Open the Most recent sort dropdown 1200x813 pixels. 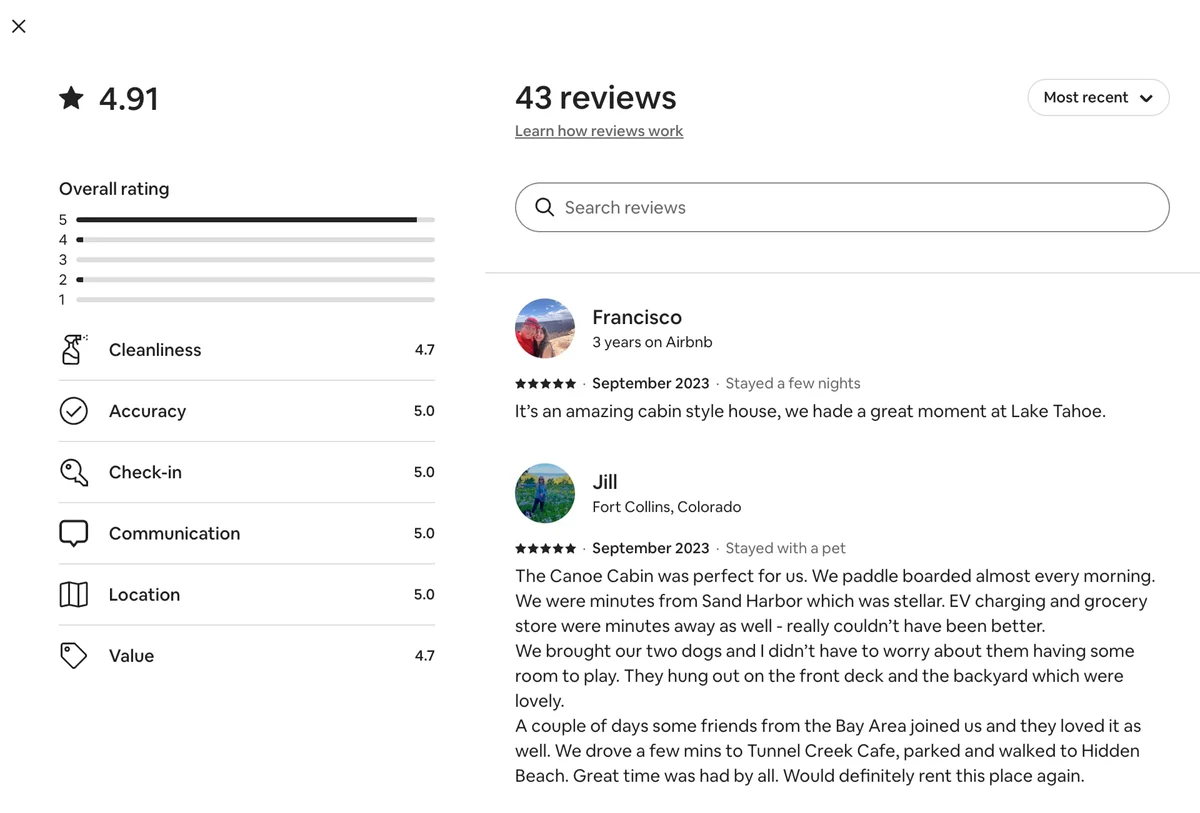click(x=1098, y=97)
